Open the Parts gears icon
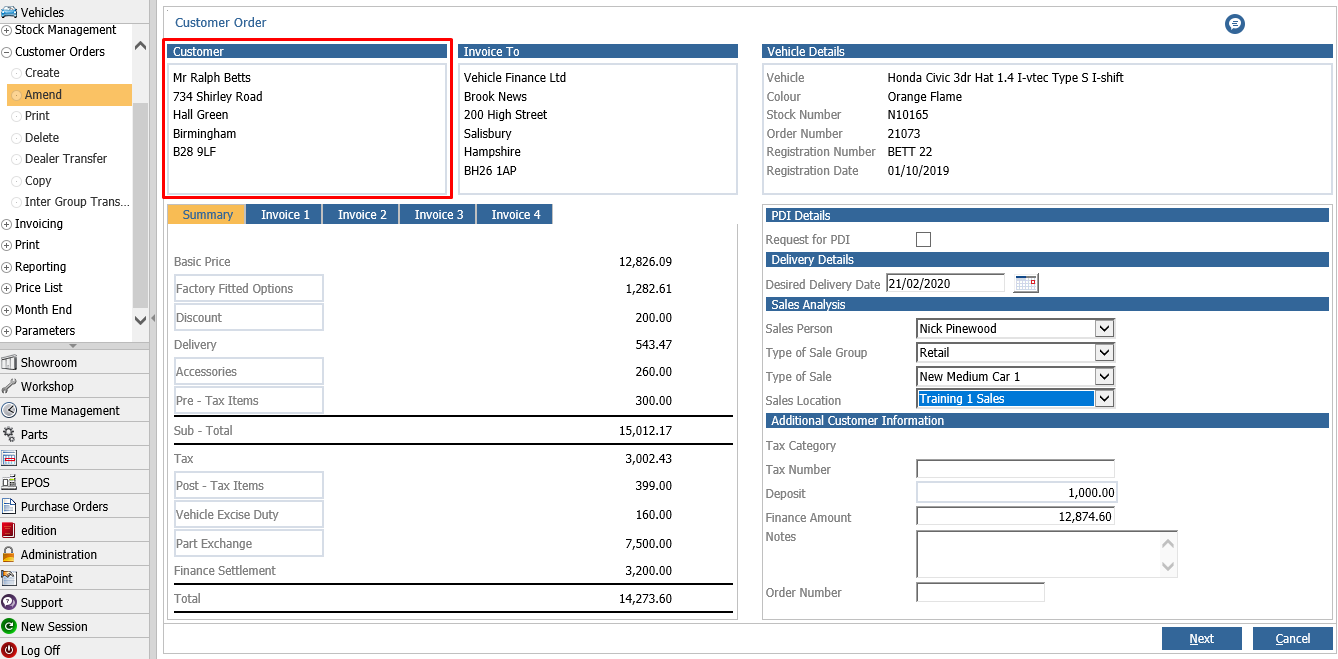 coord(9,434)
